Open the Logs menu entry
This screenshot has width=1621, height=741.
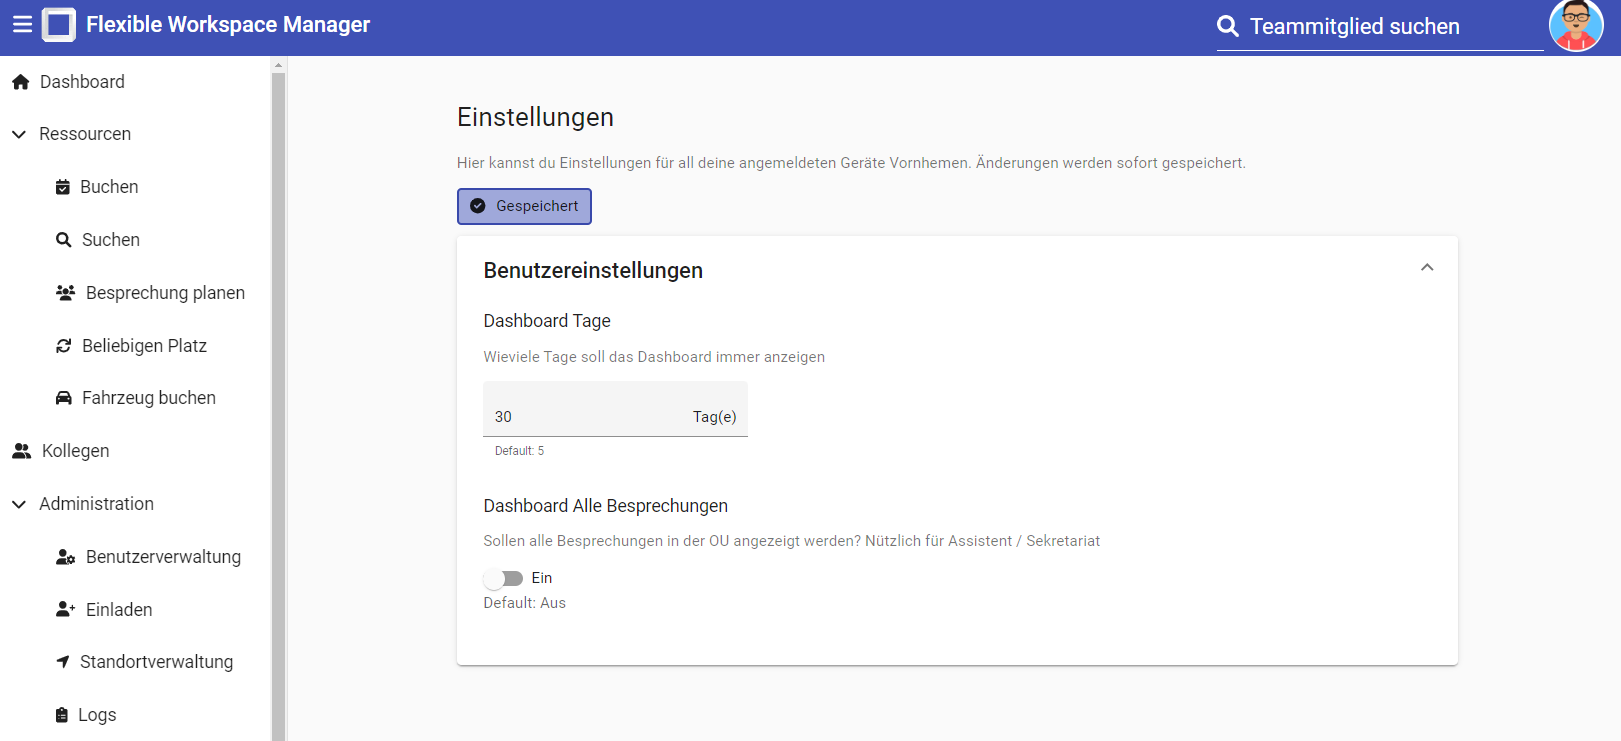(x=97, y=715)
